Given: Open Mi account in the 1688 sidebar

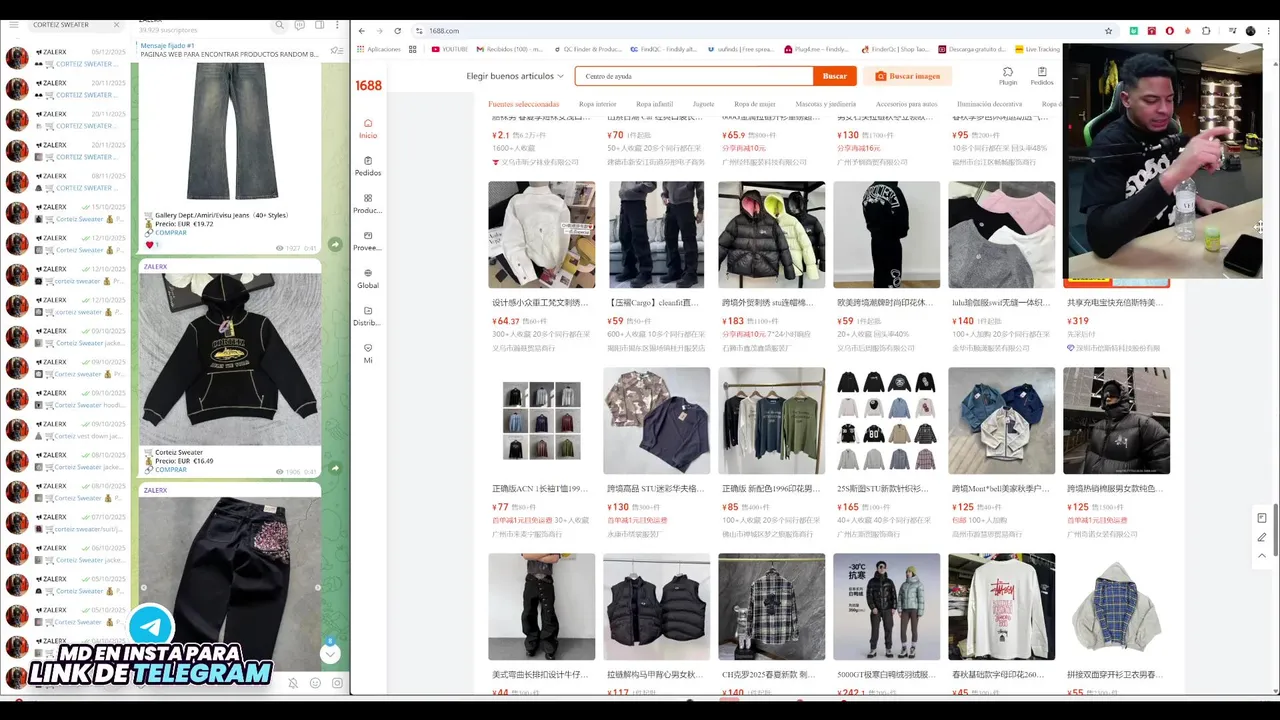Looking at the screenshot, I should (368, 353).
